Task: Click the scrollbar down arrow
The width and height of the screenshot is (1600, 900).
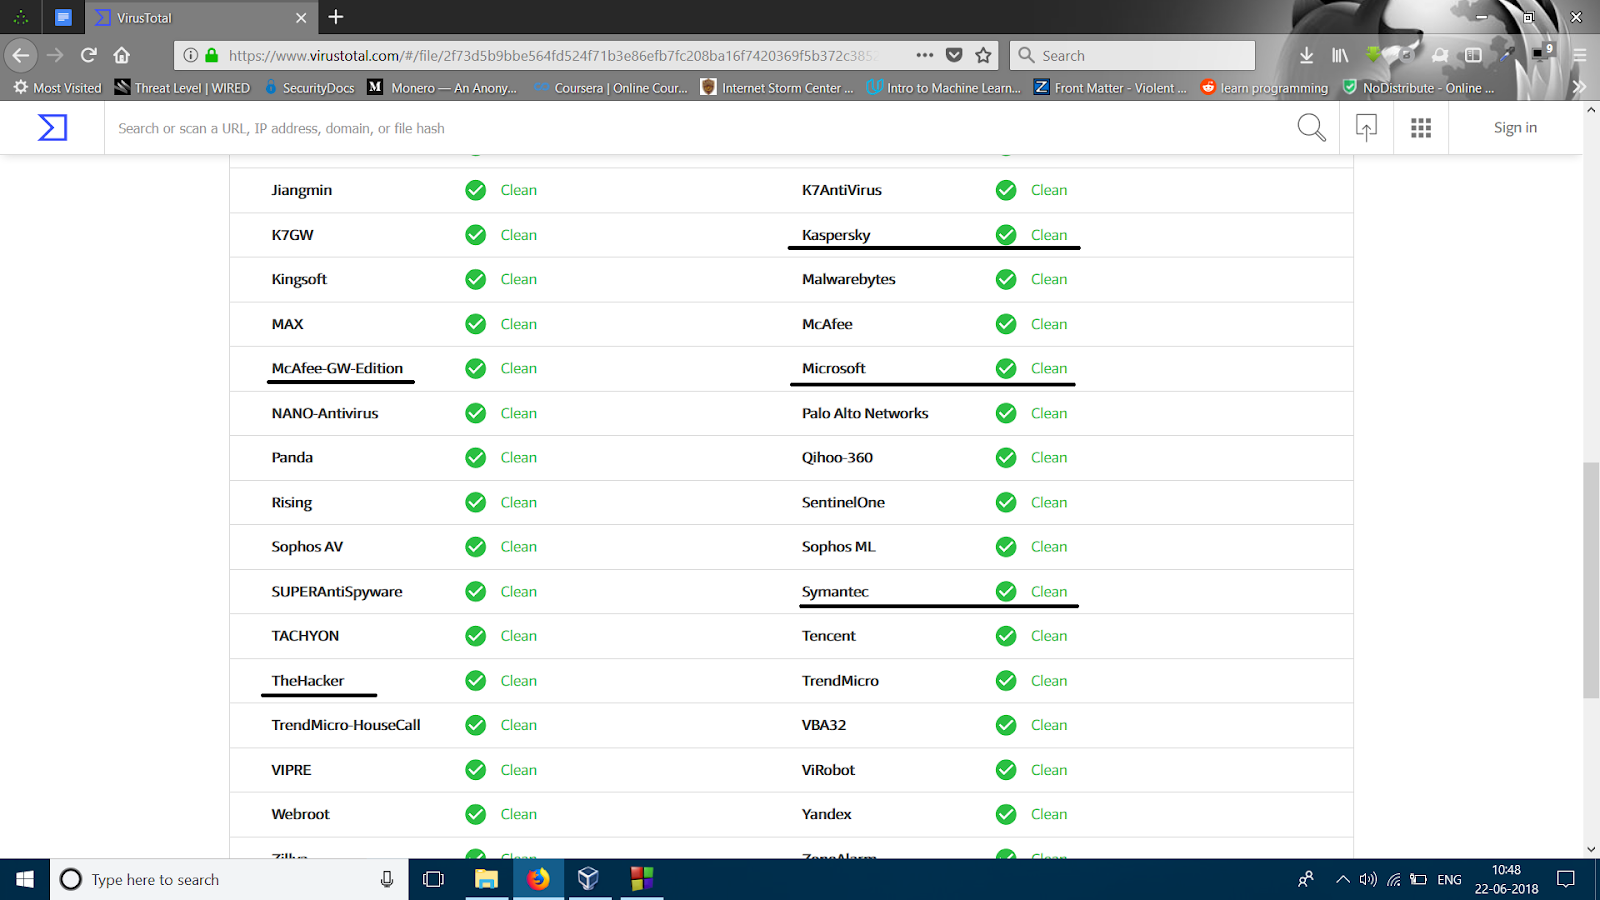Action: 1591,849
